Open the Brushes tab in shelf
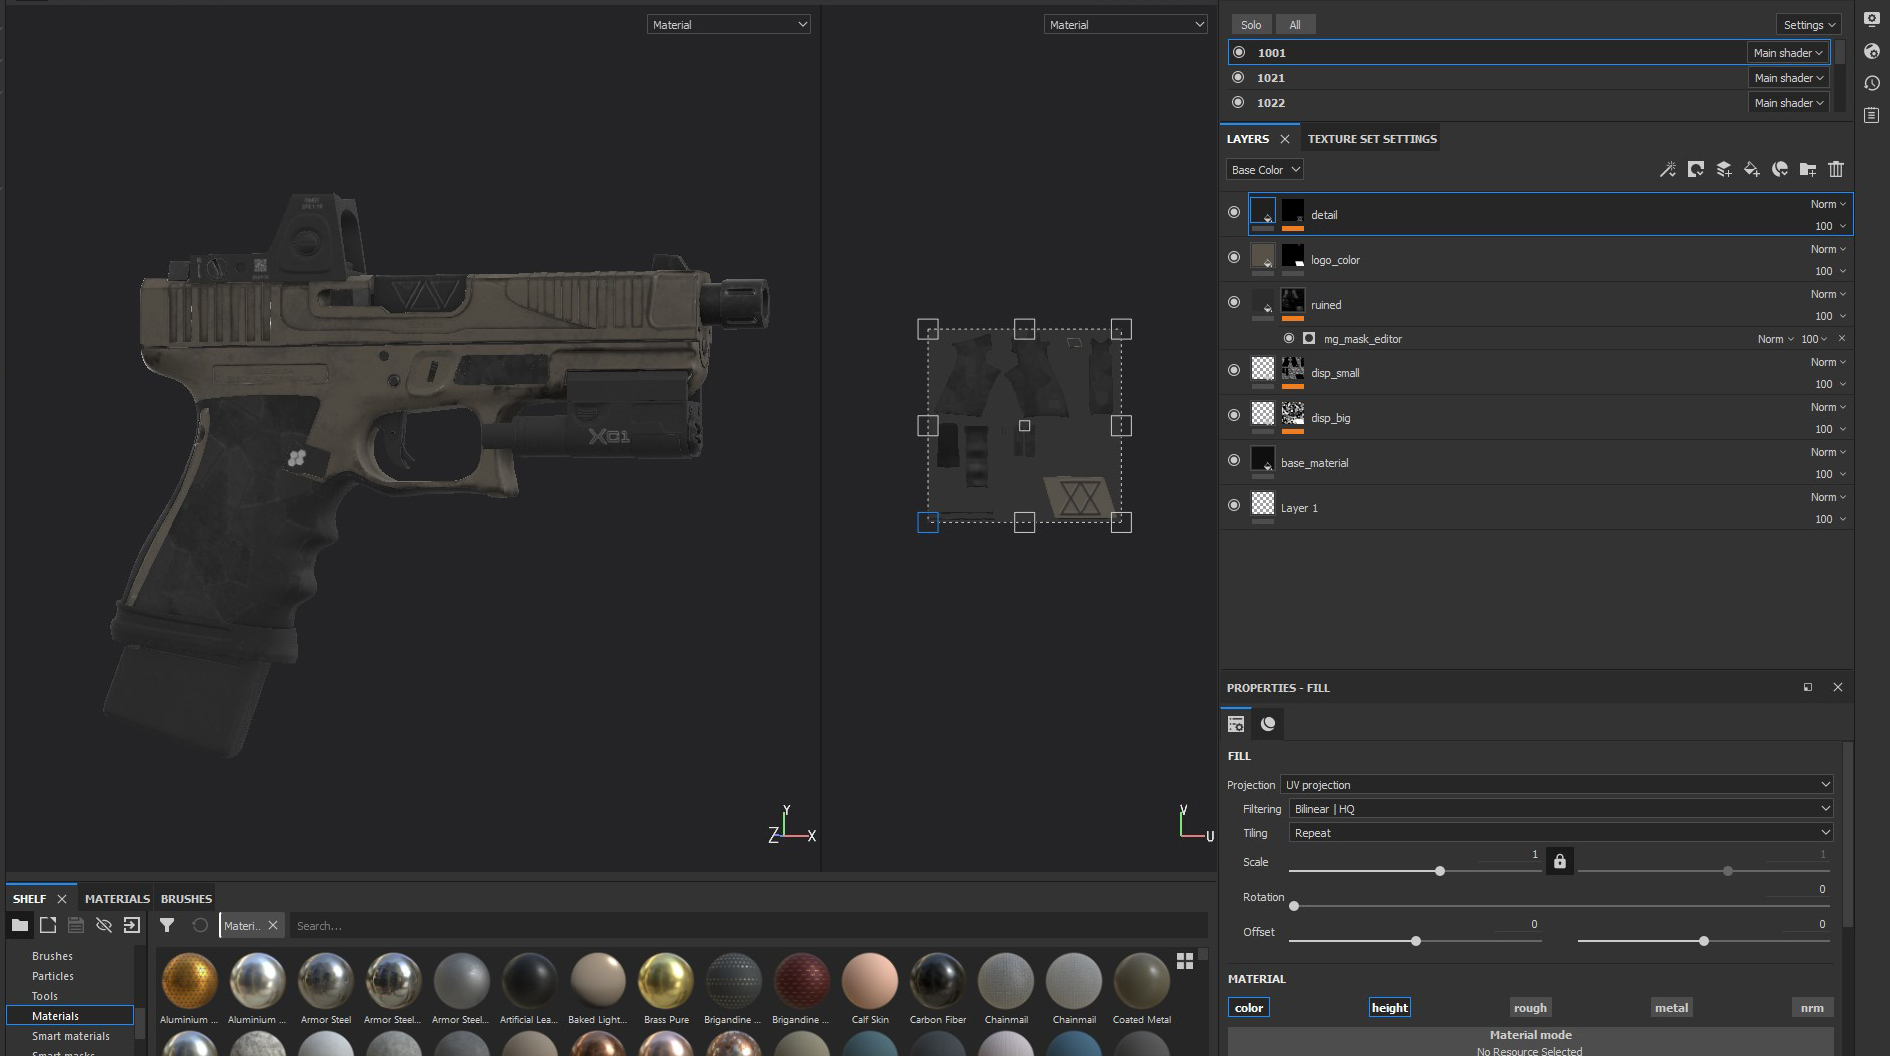The image size is (1890, 1056). tap(186, 899)
